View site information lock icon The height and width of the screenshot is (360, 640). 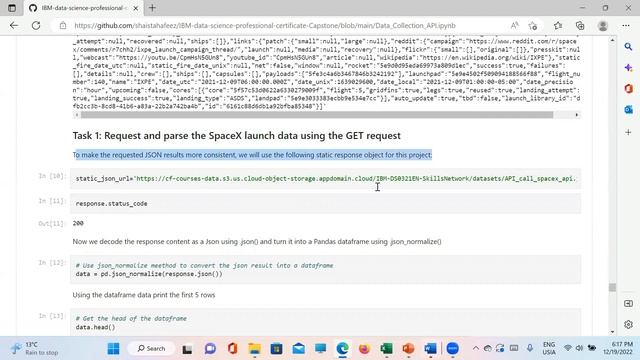tap(63, 25)
